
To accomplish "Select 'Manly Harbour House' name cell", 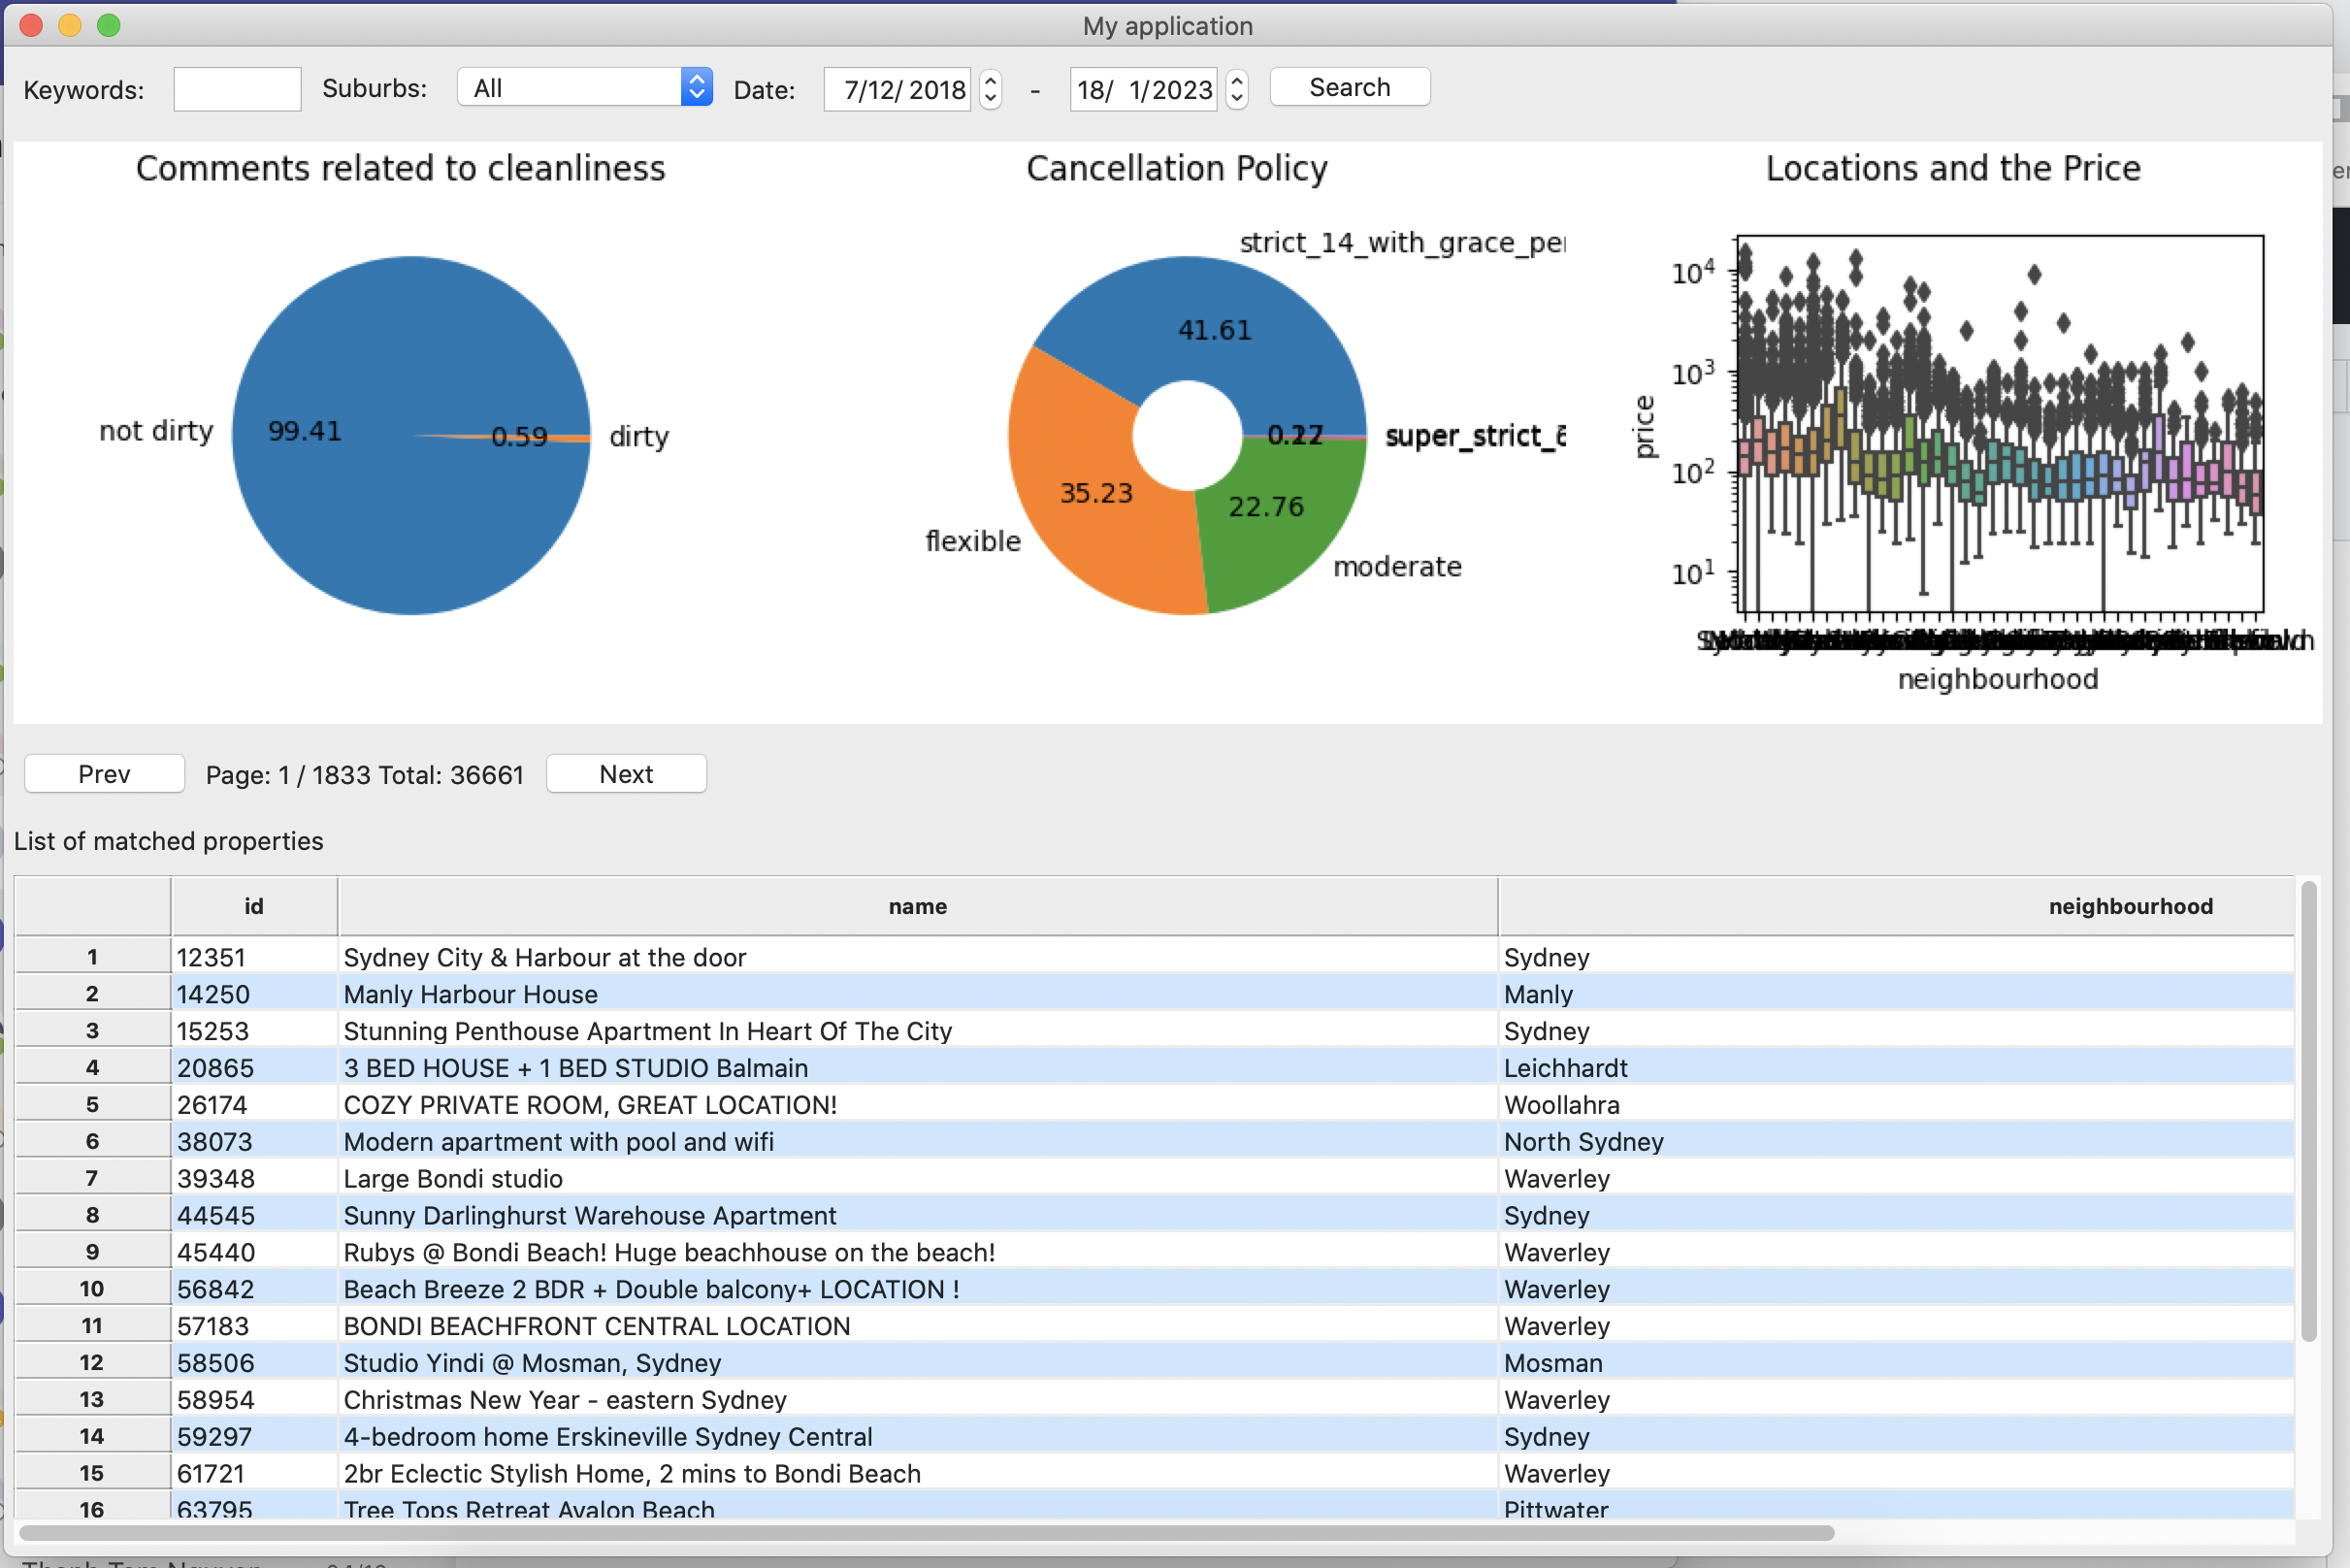I will pyautogui.click(x=917, y=994).
